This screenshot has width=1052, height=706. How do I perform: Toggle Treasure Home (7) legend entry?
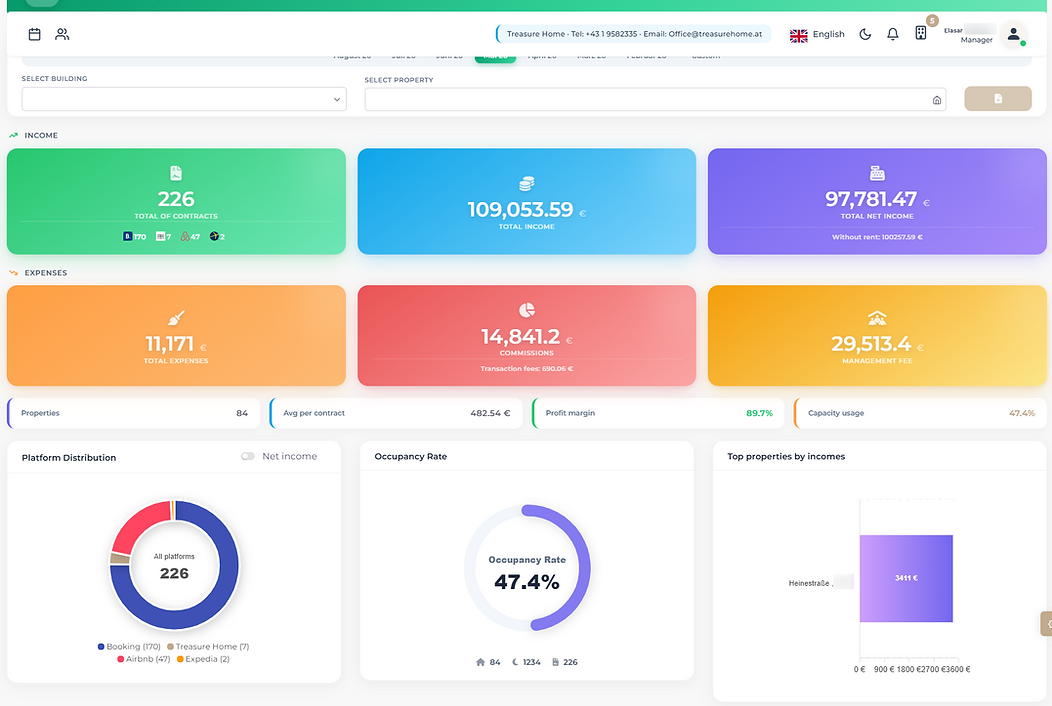coord(208,647)
